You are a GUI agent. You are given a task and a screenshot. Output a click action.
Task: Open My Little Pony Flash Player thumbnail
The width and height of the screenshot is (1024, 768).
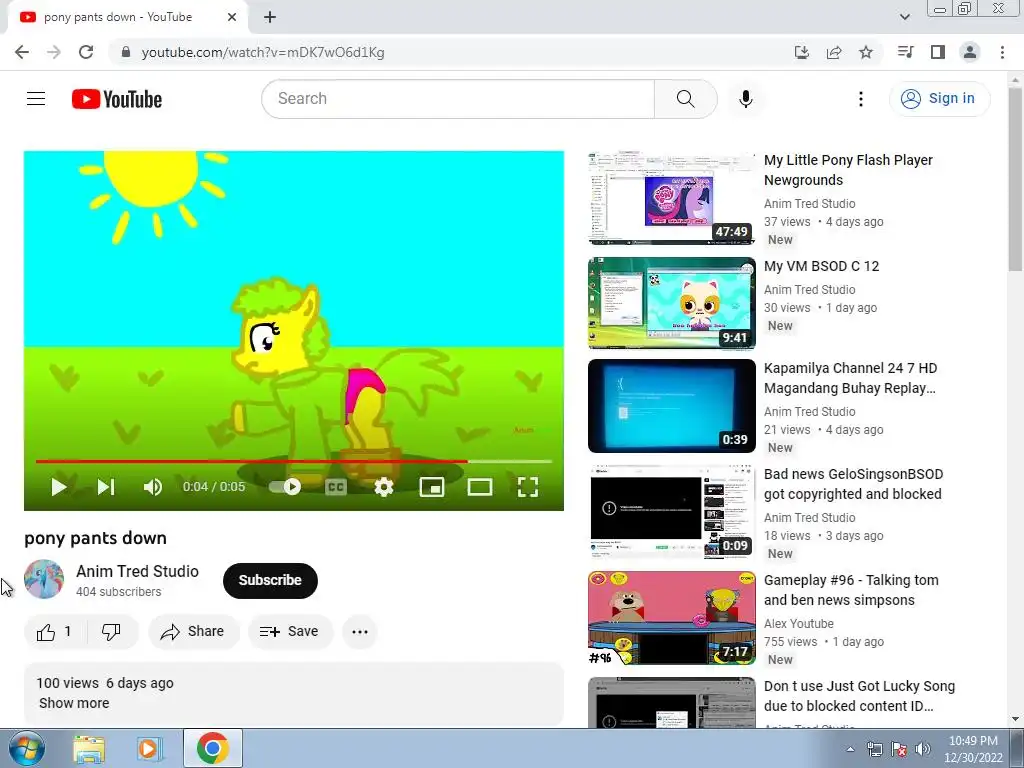point(671,198)
